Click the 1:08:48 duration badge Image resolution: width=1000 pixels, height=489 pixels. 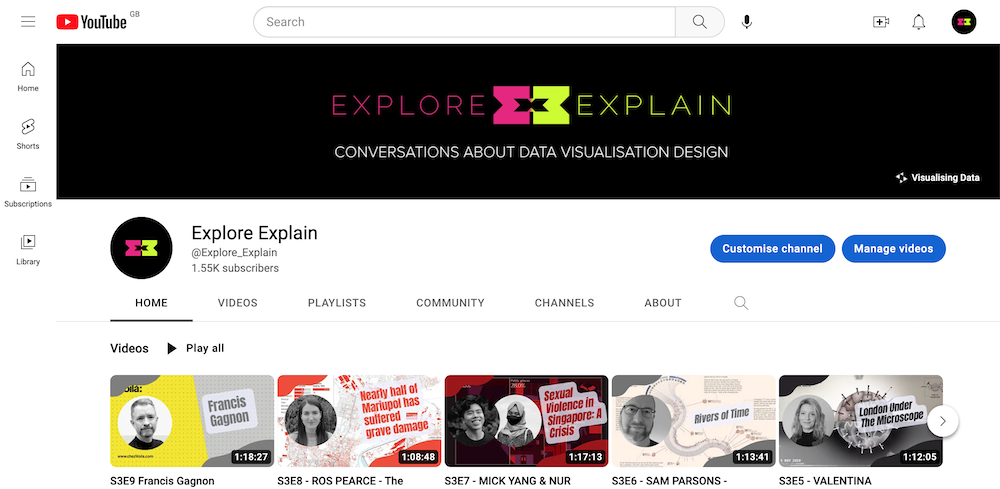pyautogui.click(x=418, y=457)
